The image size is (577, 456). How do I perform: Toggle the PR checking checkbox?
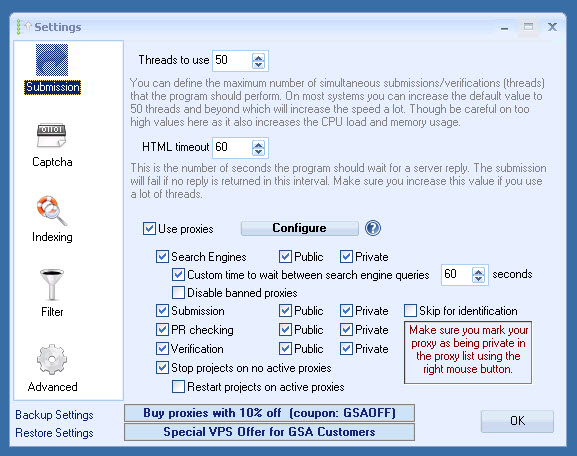162,329
